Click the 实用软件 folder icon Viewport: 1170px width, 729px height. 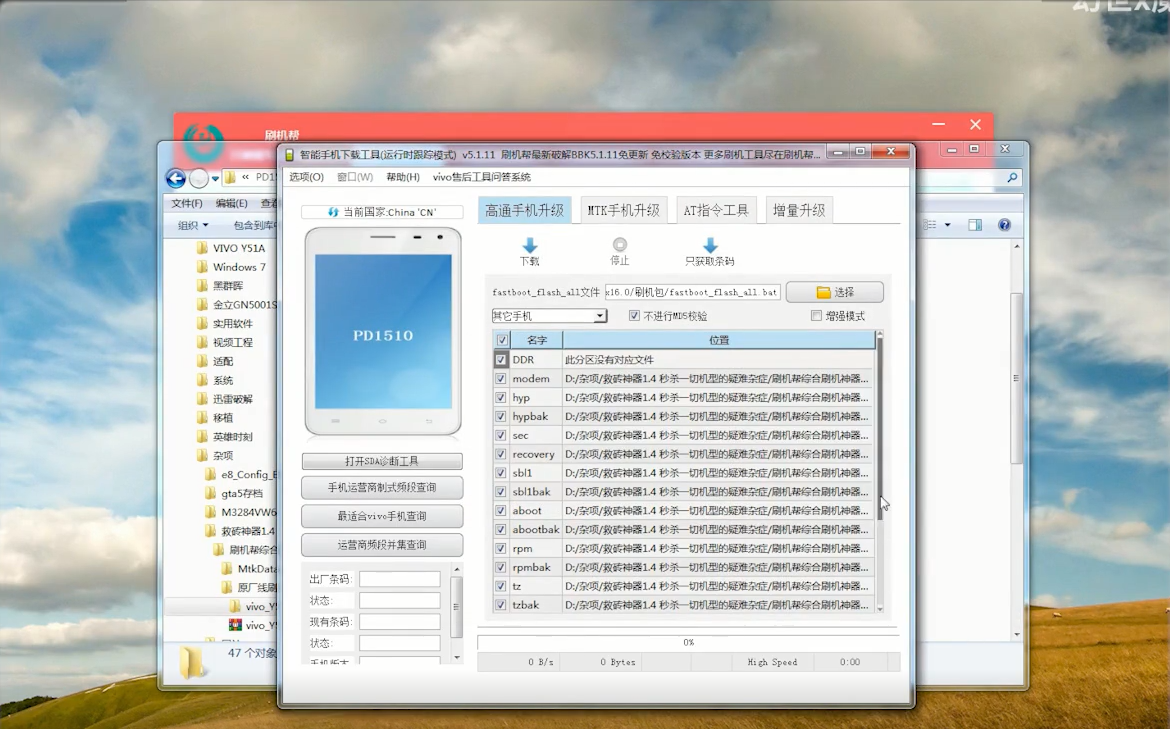click(202, 323)
